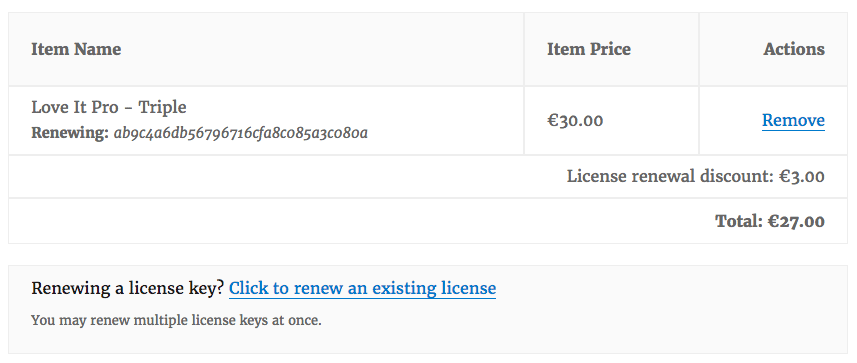This screenshot has width=857, height=363.
Task: Click the Actions column header
Action: coord(794,49)
